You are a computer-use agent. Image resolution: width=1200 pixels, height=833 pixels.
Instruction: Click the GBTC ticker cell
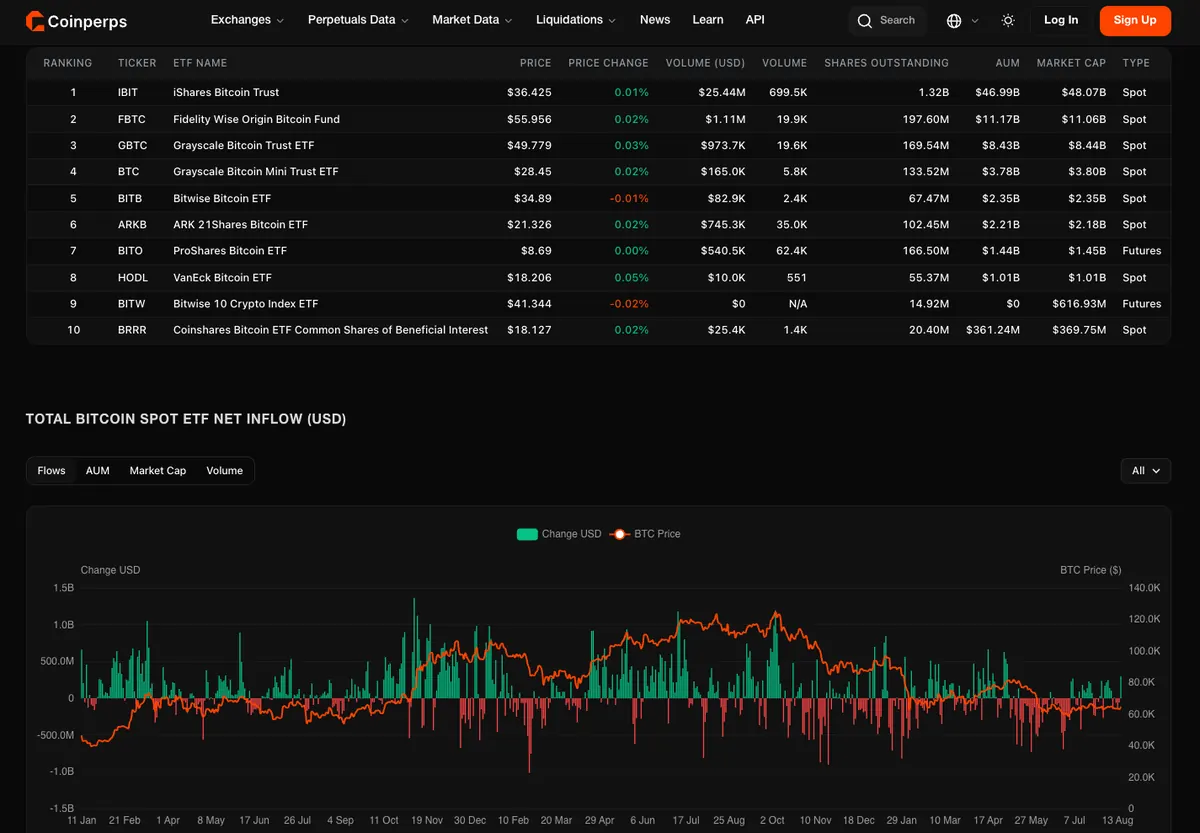[x=132, y=145]
